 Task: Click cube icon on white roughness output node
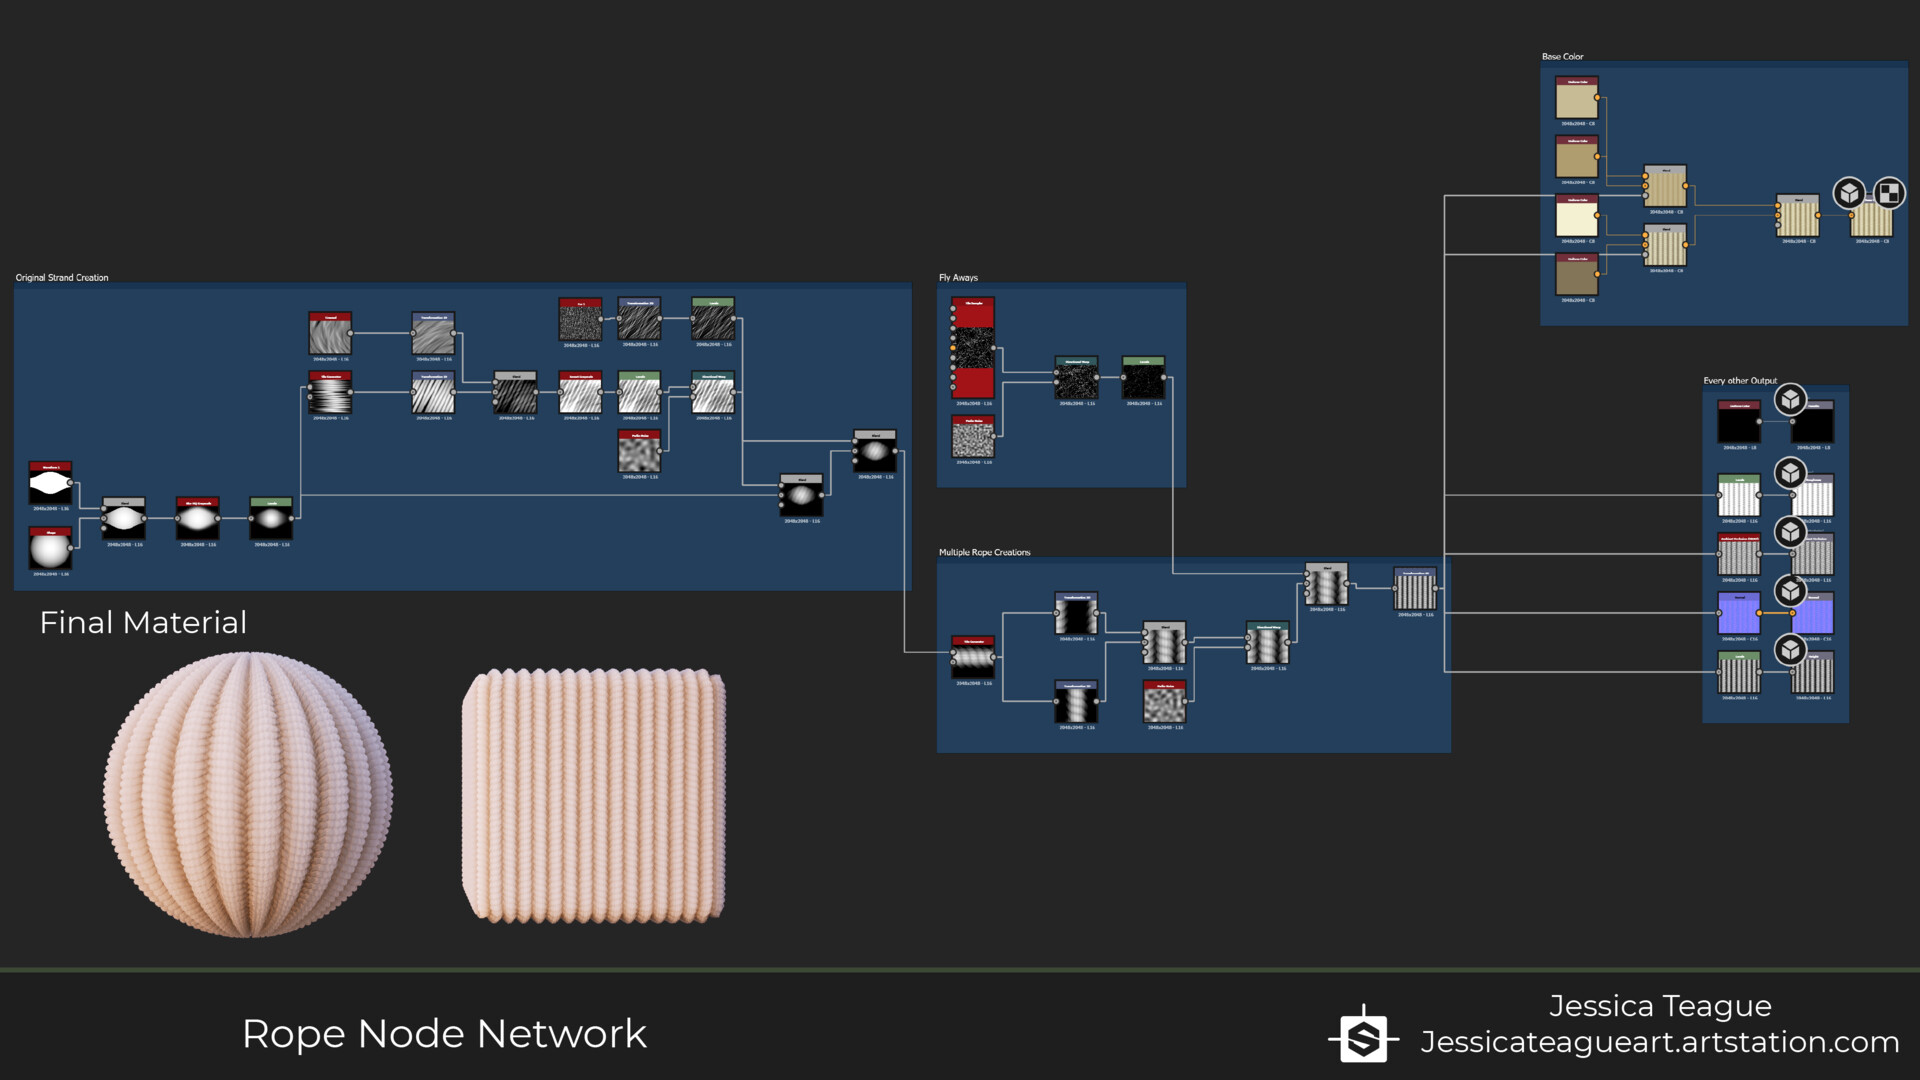pos(1790,473)
